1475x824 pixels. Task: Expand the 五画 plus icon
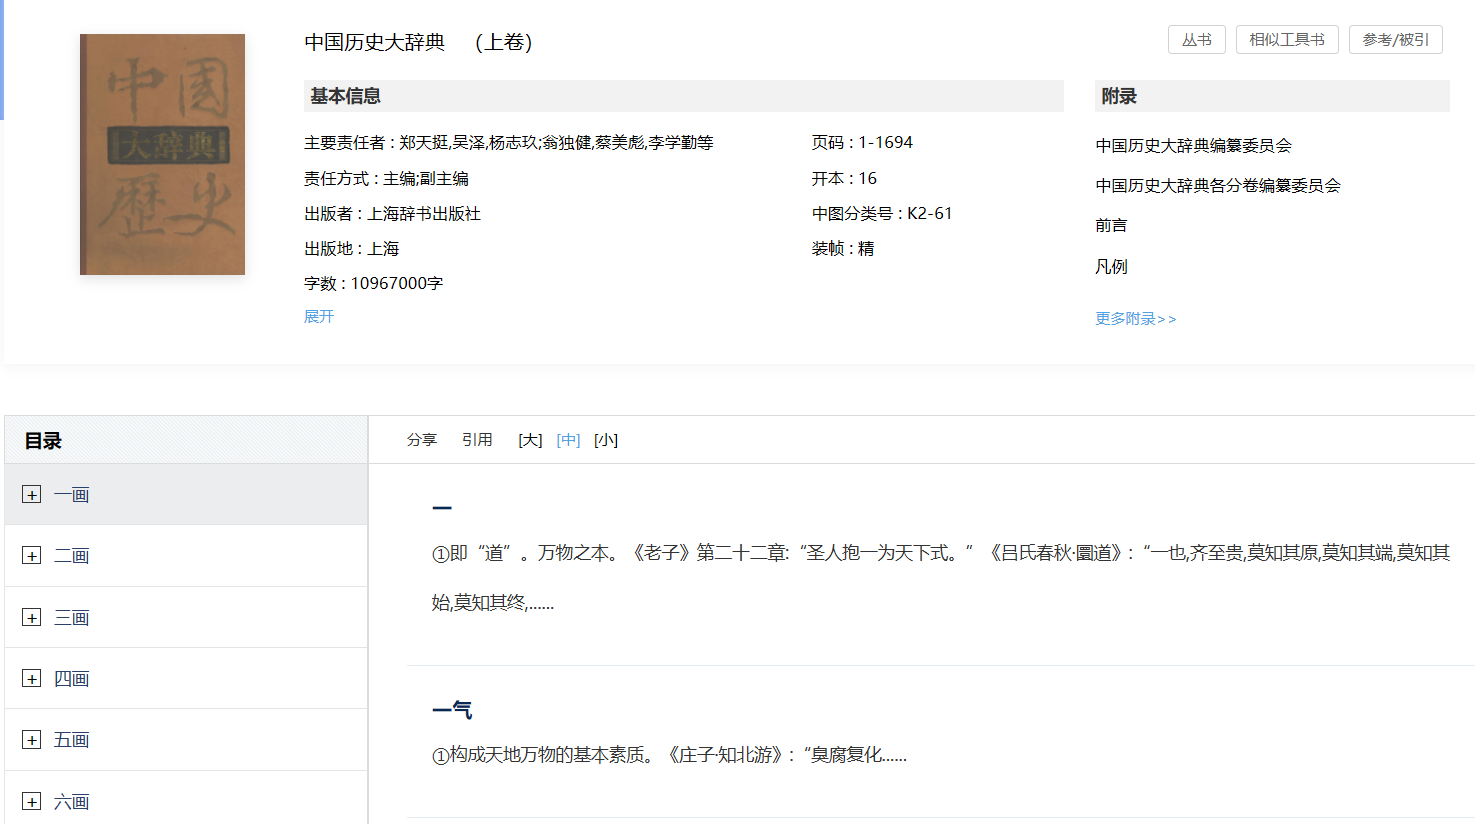32,740
